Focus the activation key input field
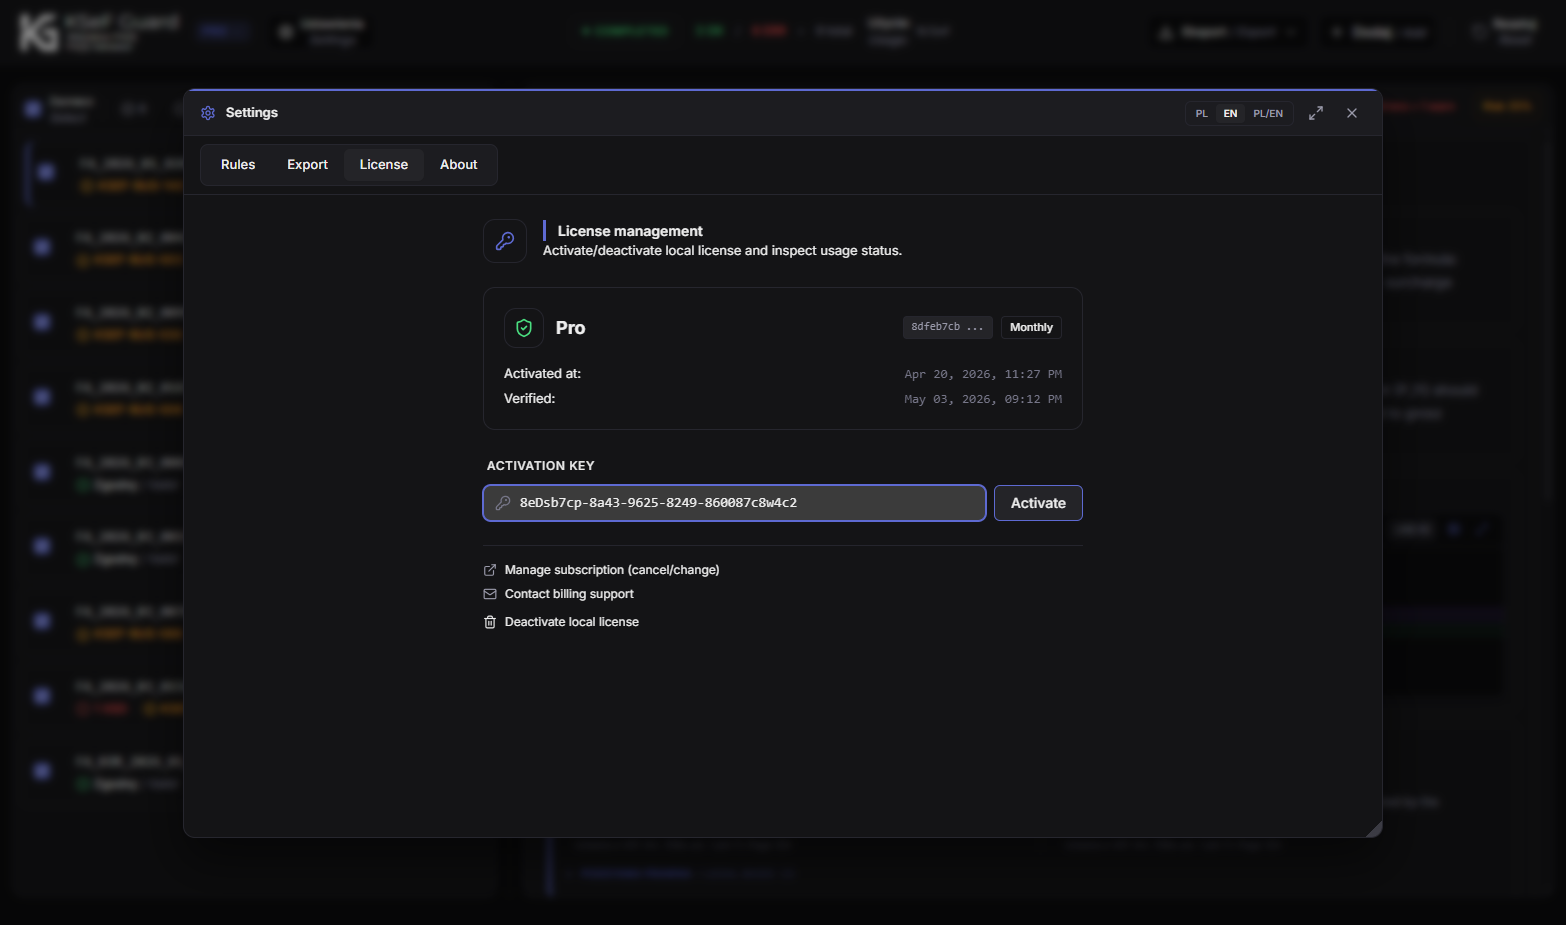Viewport: 1566px width, 925px height. pos(734,503)
